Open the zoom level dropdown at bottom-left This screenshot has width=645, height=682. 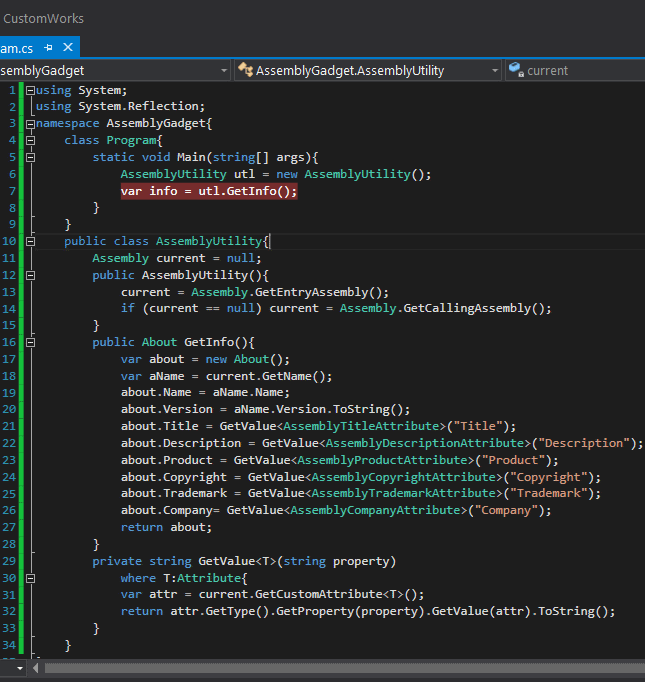18,667
